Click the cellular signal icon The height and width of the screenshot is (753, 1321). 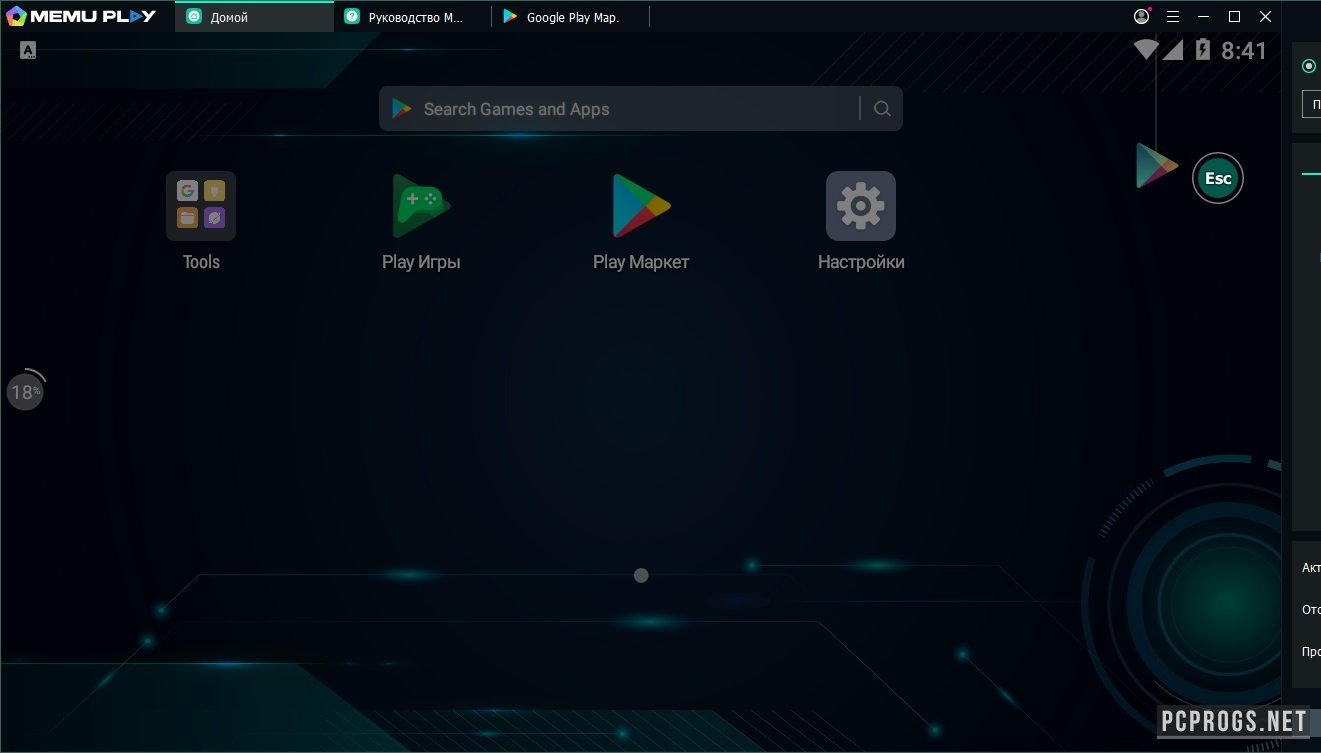click(1173, 49)
